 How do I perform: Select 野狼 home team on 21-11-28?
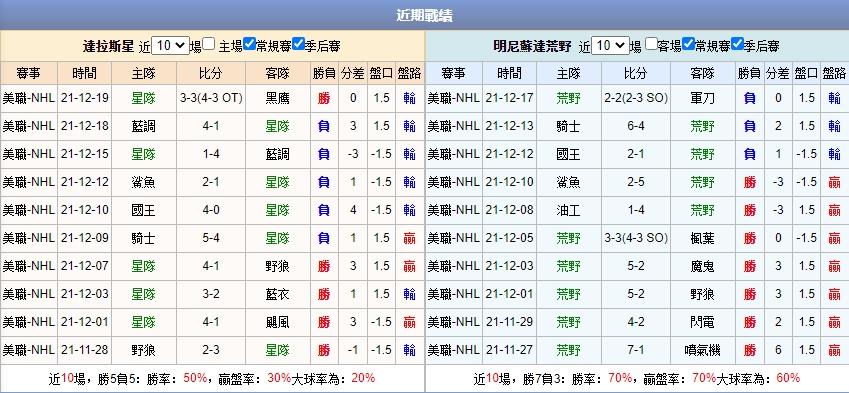tap(143, 350)
